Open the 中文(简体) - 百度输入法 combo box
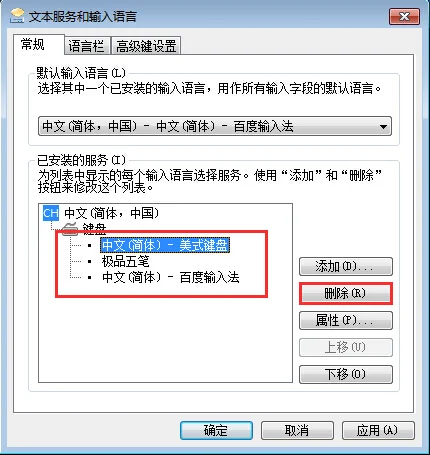Image resolution: width=430 pixels, height=455 pixels. point(215,126)
